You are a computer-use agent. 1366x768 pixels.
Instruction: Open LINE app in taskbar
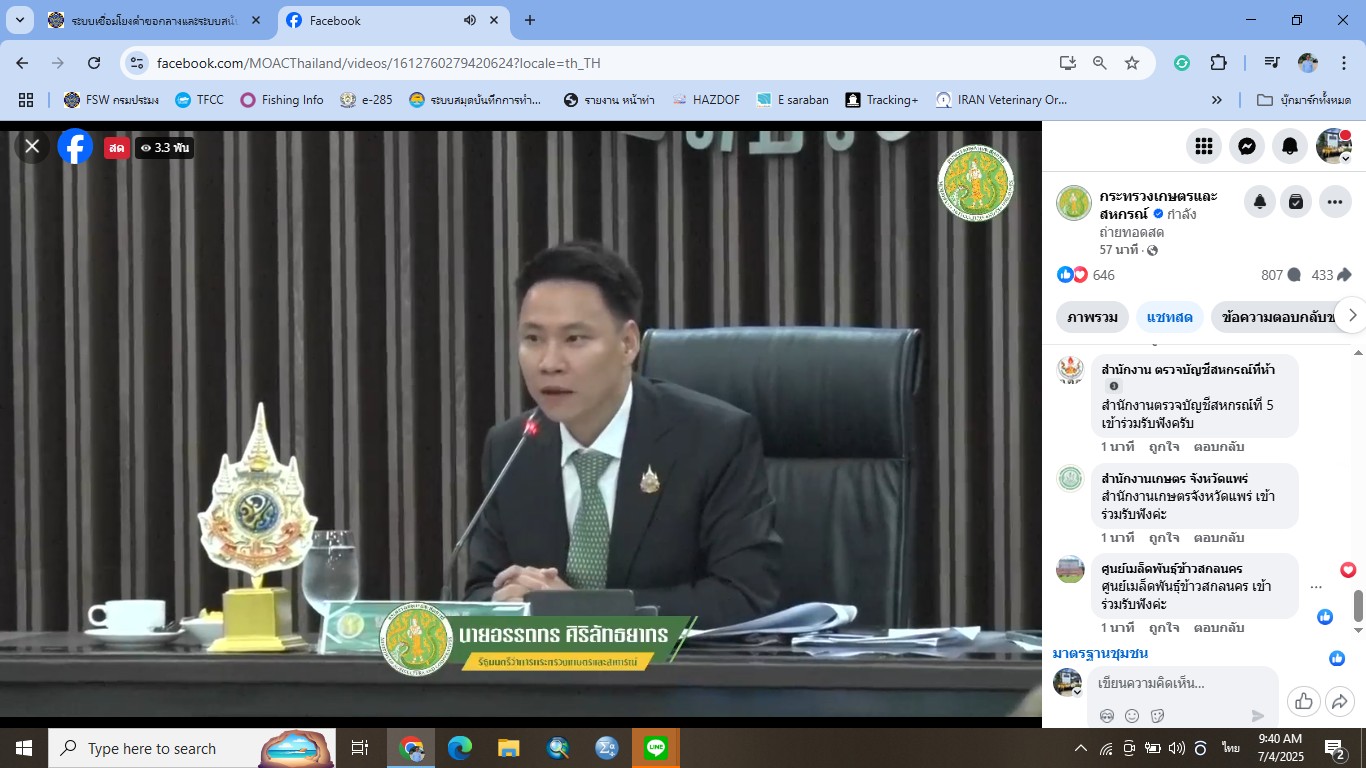point(656,748)
